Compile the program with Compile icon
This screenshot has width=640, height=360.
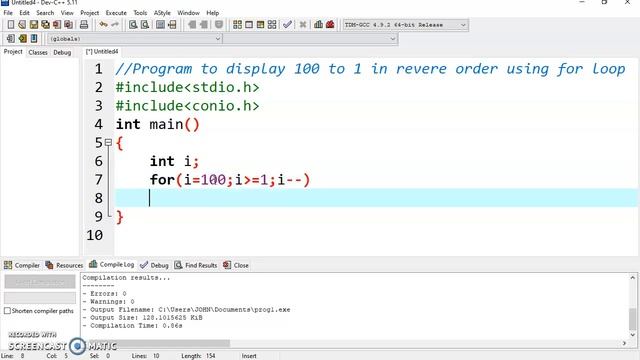(x=237, y=25)
